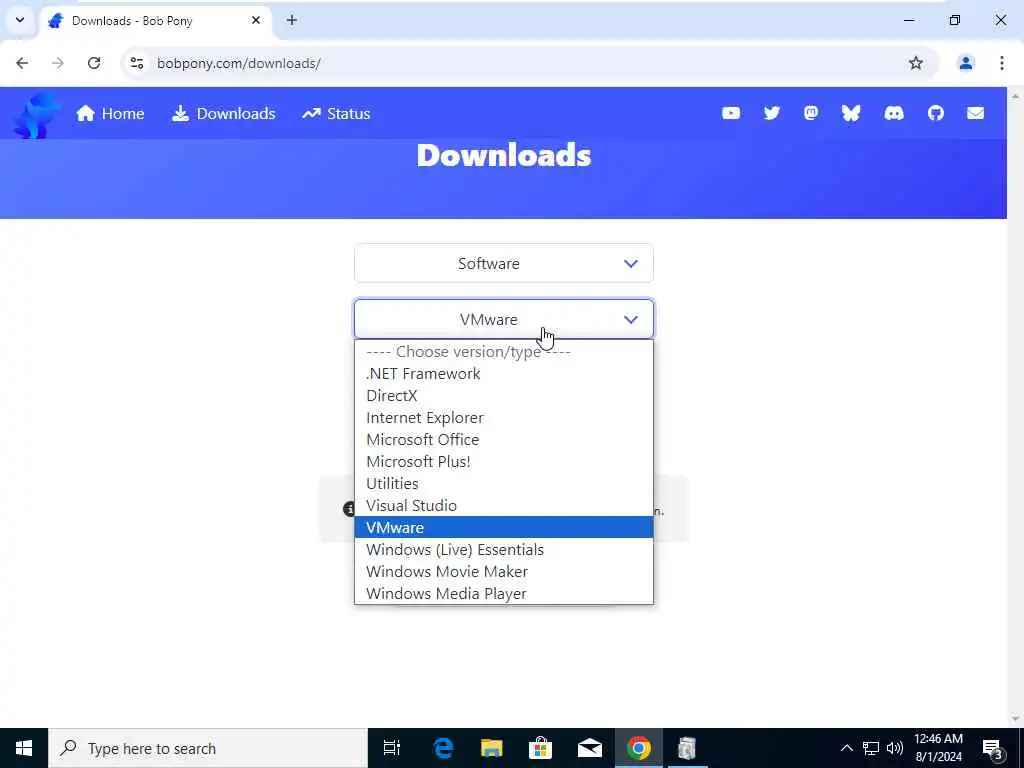The height and width of the screenshot is (768, 1024).
Task: Select DirectX option
Action: click(x=504, y=396)
